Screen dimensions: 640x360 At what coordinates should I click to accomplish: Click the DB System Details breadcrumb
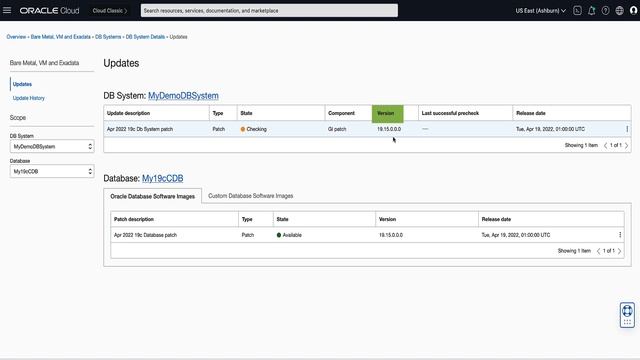tap(145, 37)
